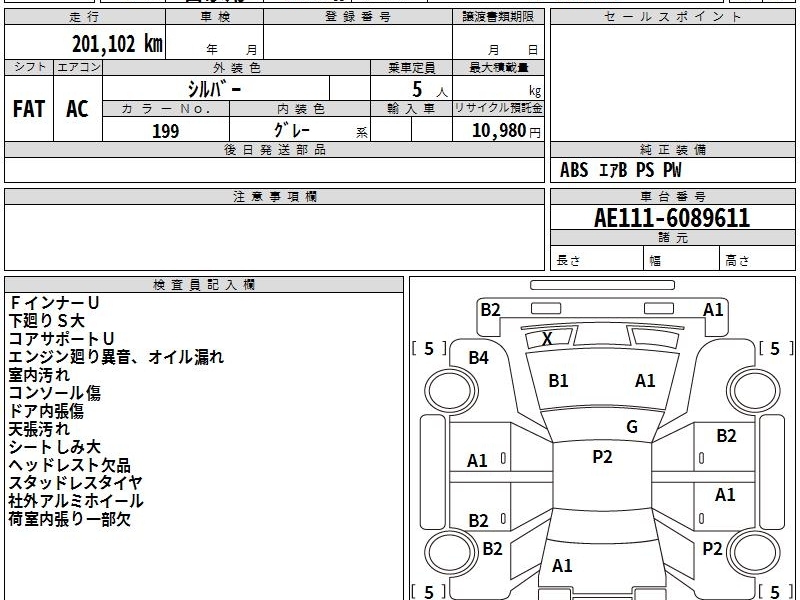Click the 注意事項欄 header
Image resolution: width=800 pixels, height=600 pixels.
(274, 196)
